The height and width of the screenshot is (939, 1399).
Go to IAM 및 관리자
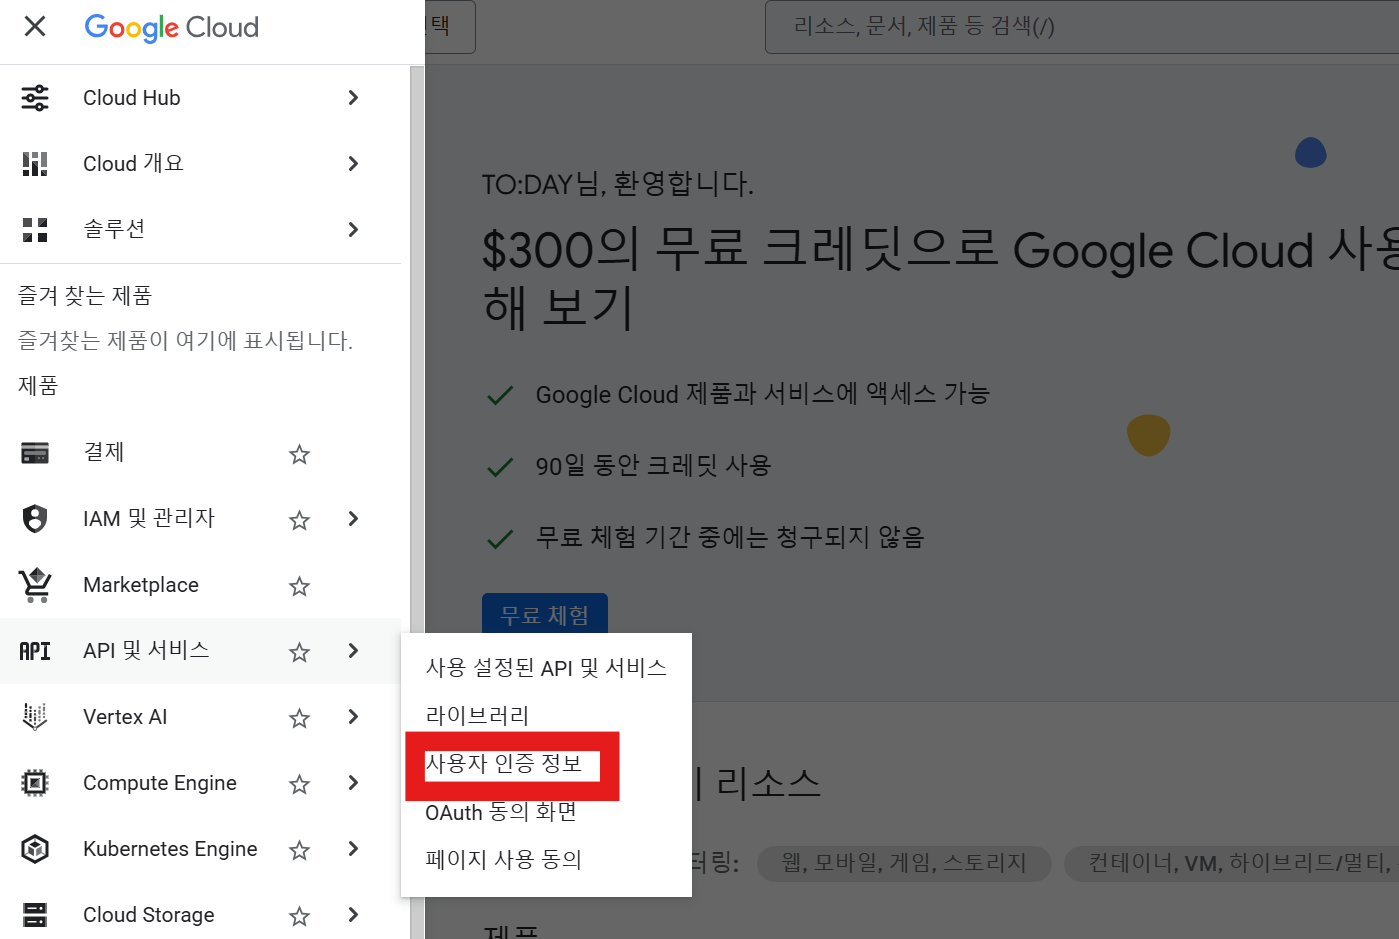tap(200, 519)
